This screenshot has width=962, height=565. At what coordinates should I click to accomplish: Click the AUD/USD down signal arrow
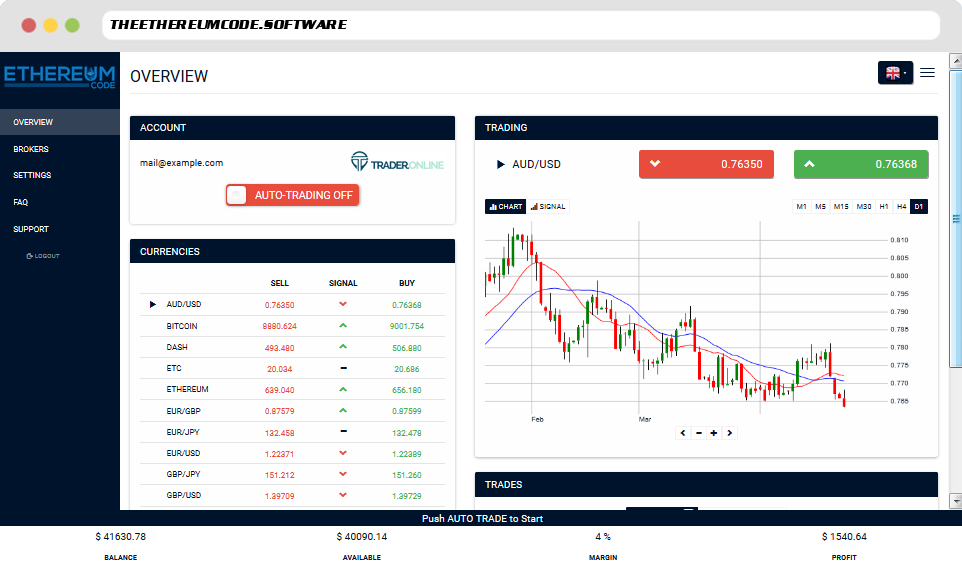(343, 304)
